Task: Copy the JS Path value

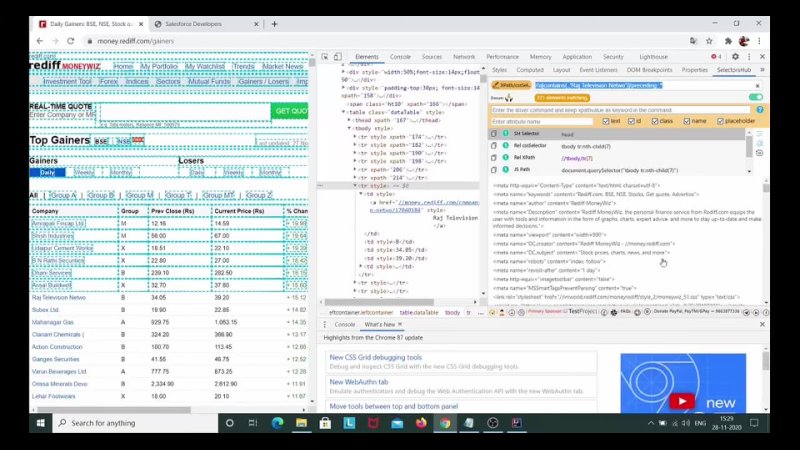Action: (x=493, y=170)
